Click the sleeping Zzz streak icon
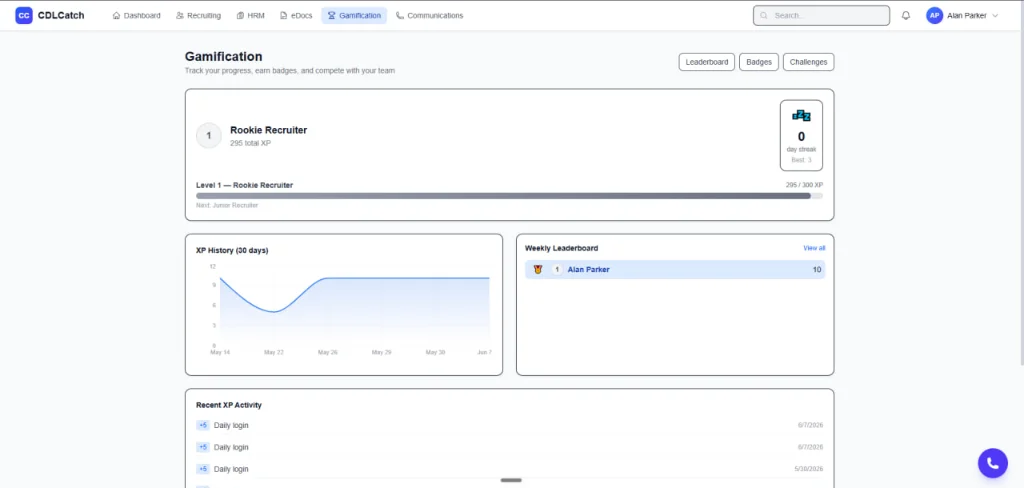 tap(801, 116)
